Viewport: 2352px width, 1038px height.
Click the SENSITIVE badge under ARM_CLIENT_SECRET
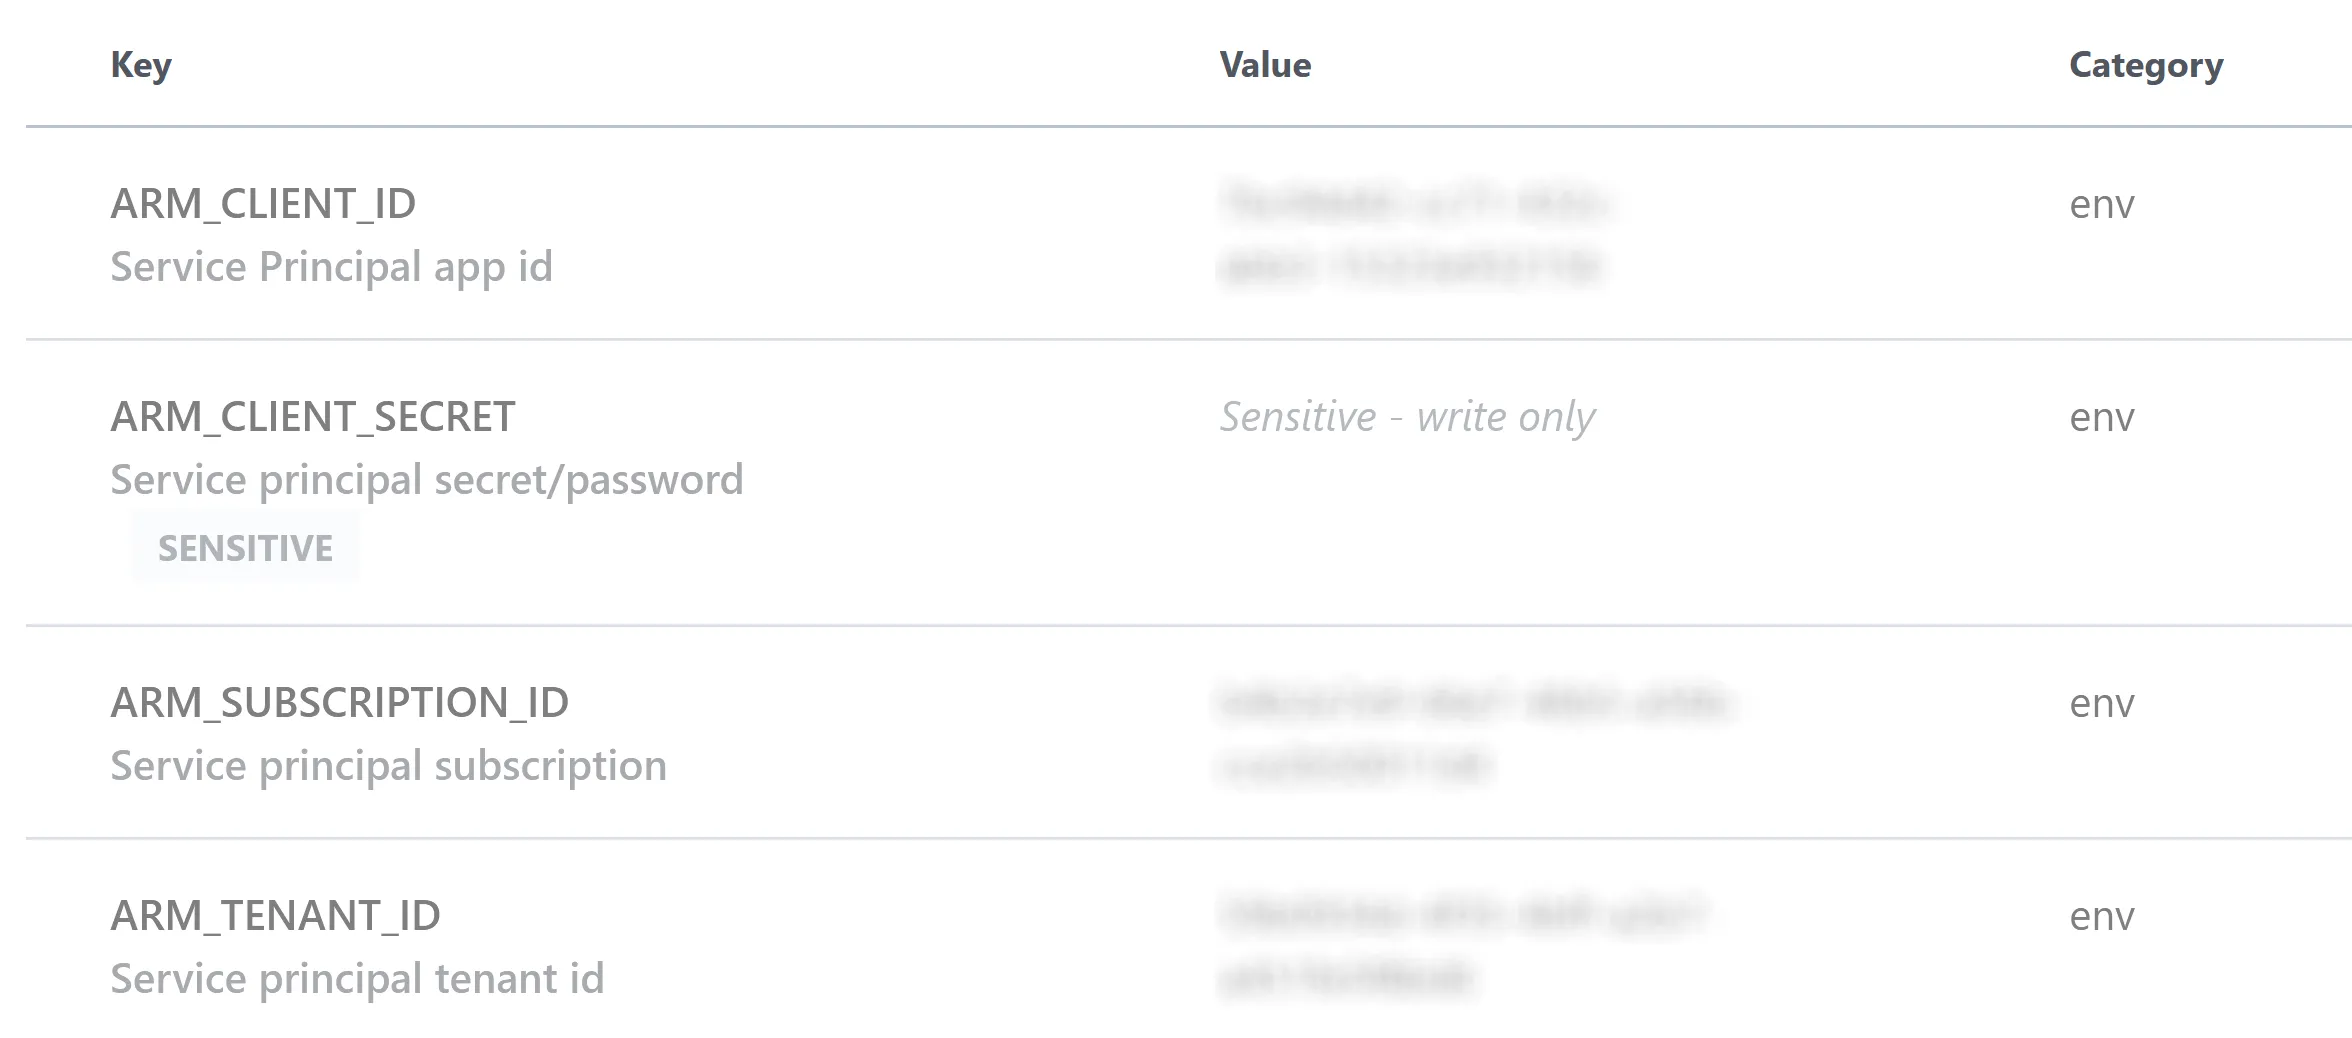pyautogui.click(x=245, y=547)
